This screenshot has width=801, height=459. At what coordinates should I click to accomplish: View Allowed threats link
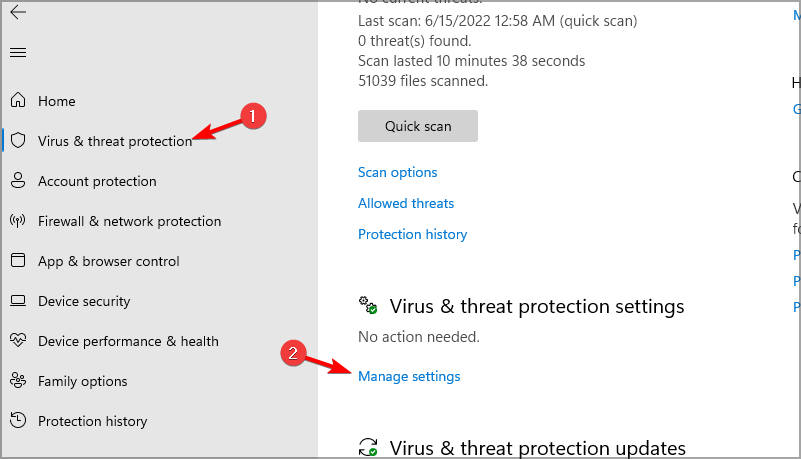coord(406,203)
